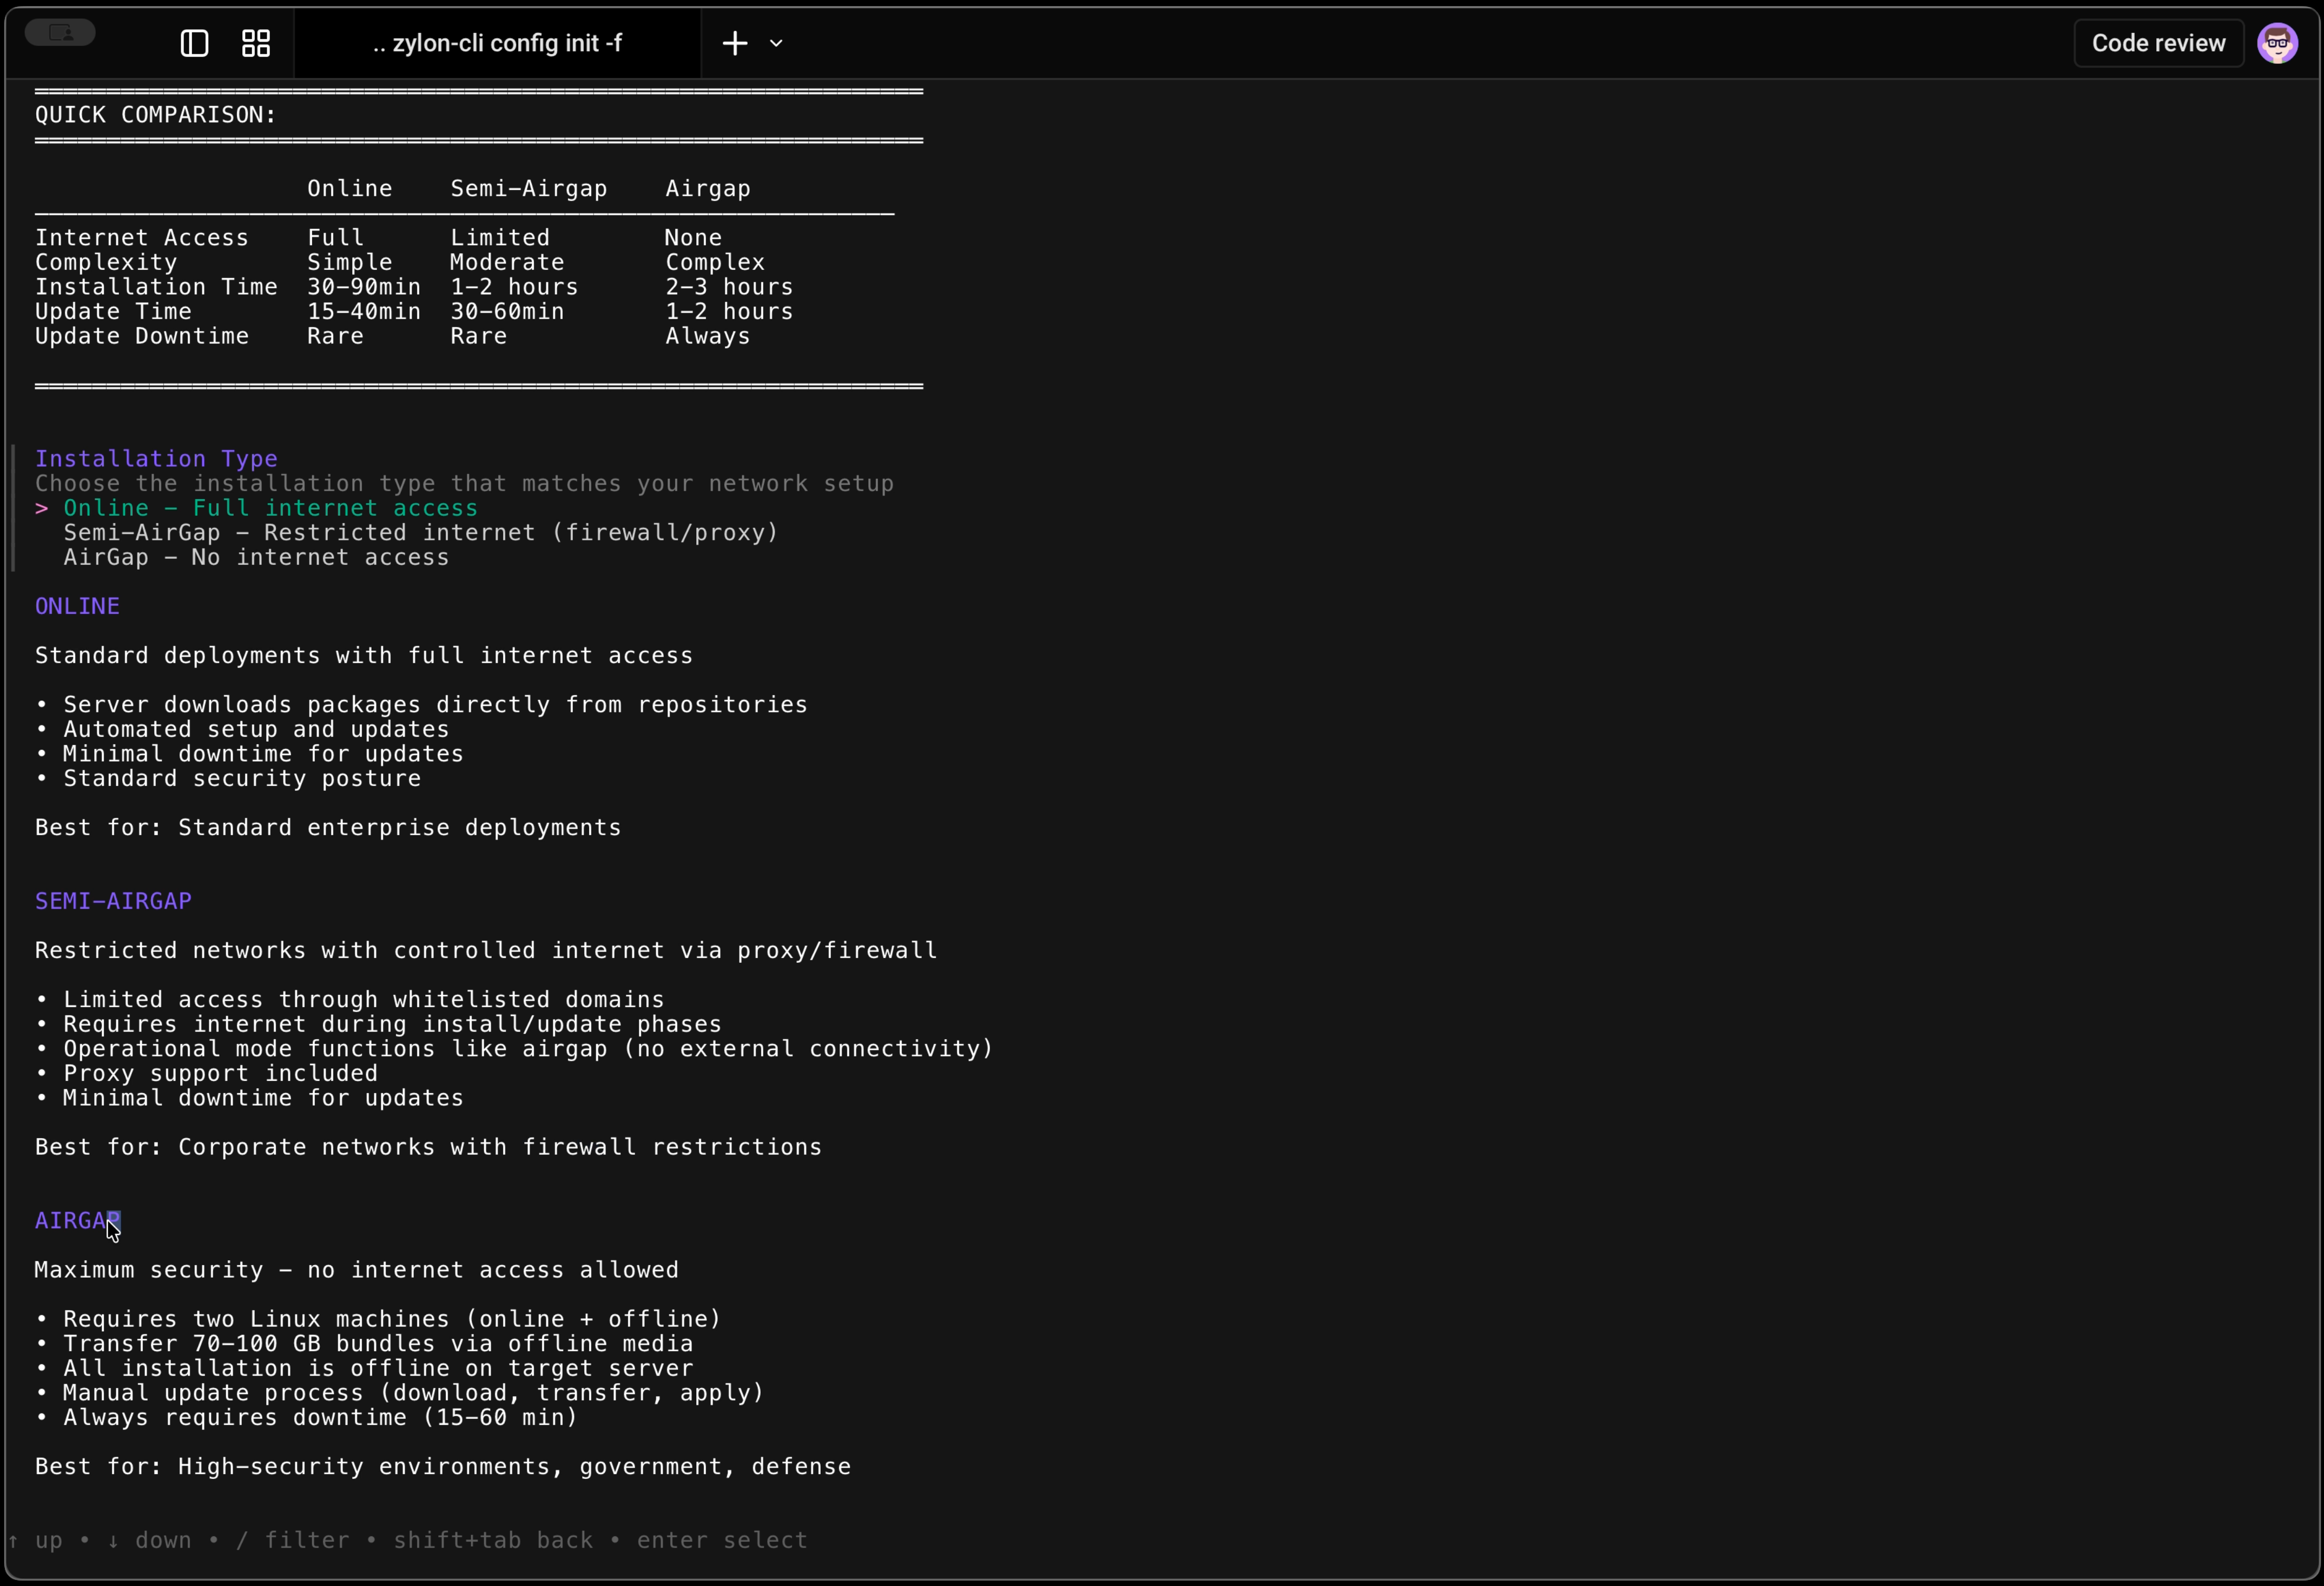The width and height of the screenshot is (2324, 1586).
Task: Click the SEMI-AIRGAP section heading
Action: [x=113, y=901]
